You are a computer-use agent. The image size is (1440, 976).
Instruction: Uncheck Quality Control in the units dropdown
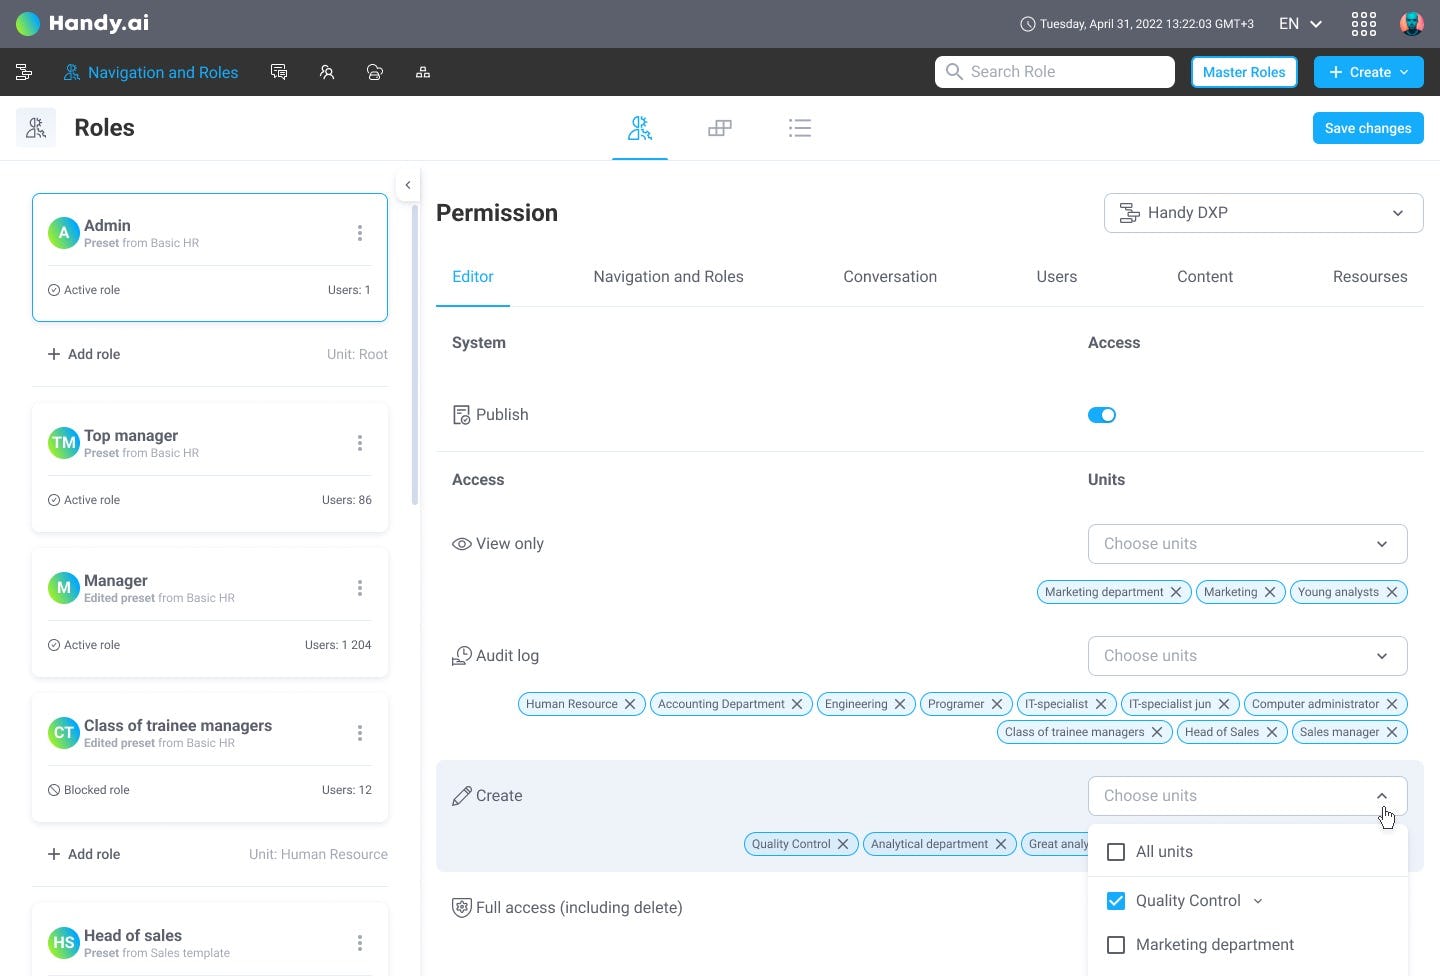pos(1115,900)
